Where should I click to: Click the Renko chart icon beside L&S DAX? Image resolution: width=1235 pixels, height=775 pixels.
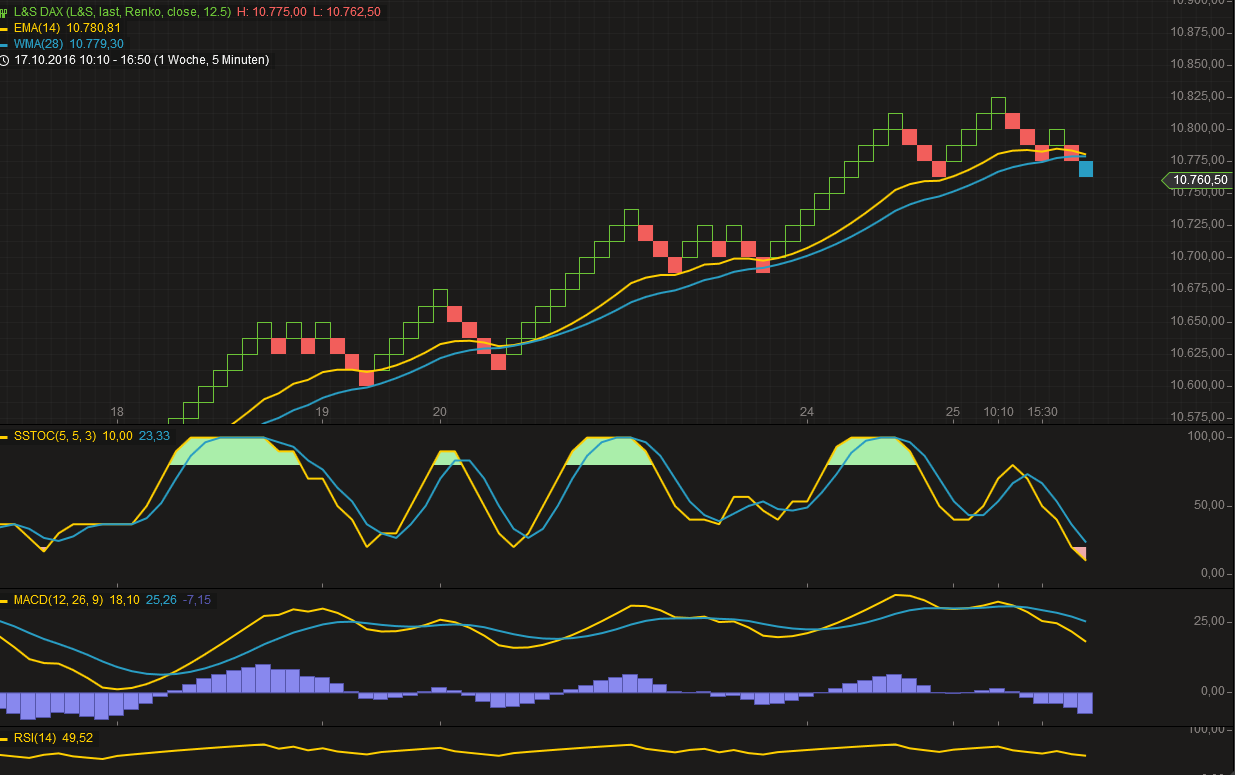point(6,13)
